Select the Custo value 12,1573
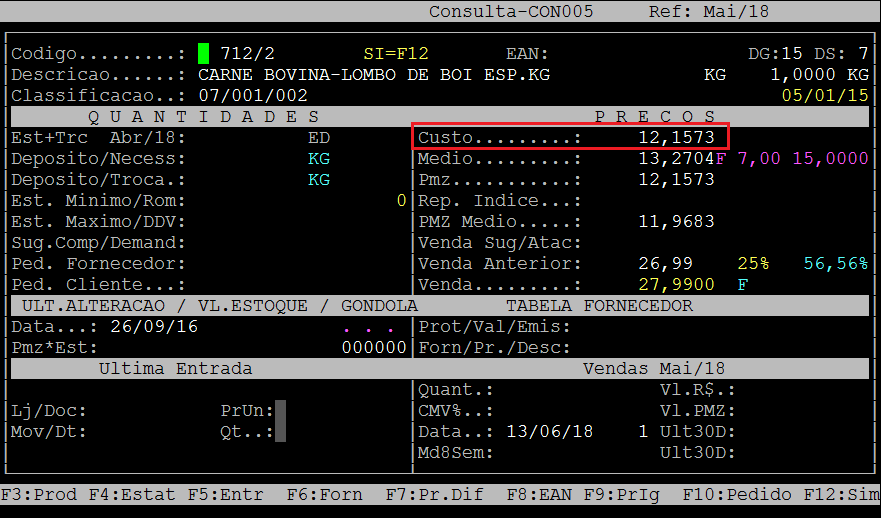Image resolution: width=881 pixels, height=518 pixels. 676,137
